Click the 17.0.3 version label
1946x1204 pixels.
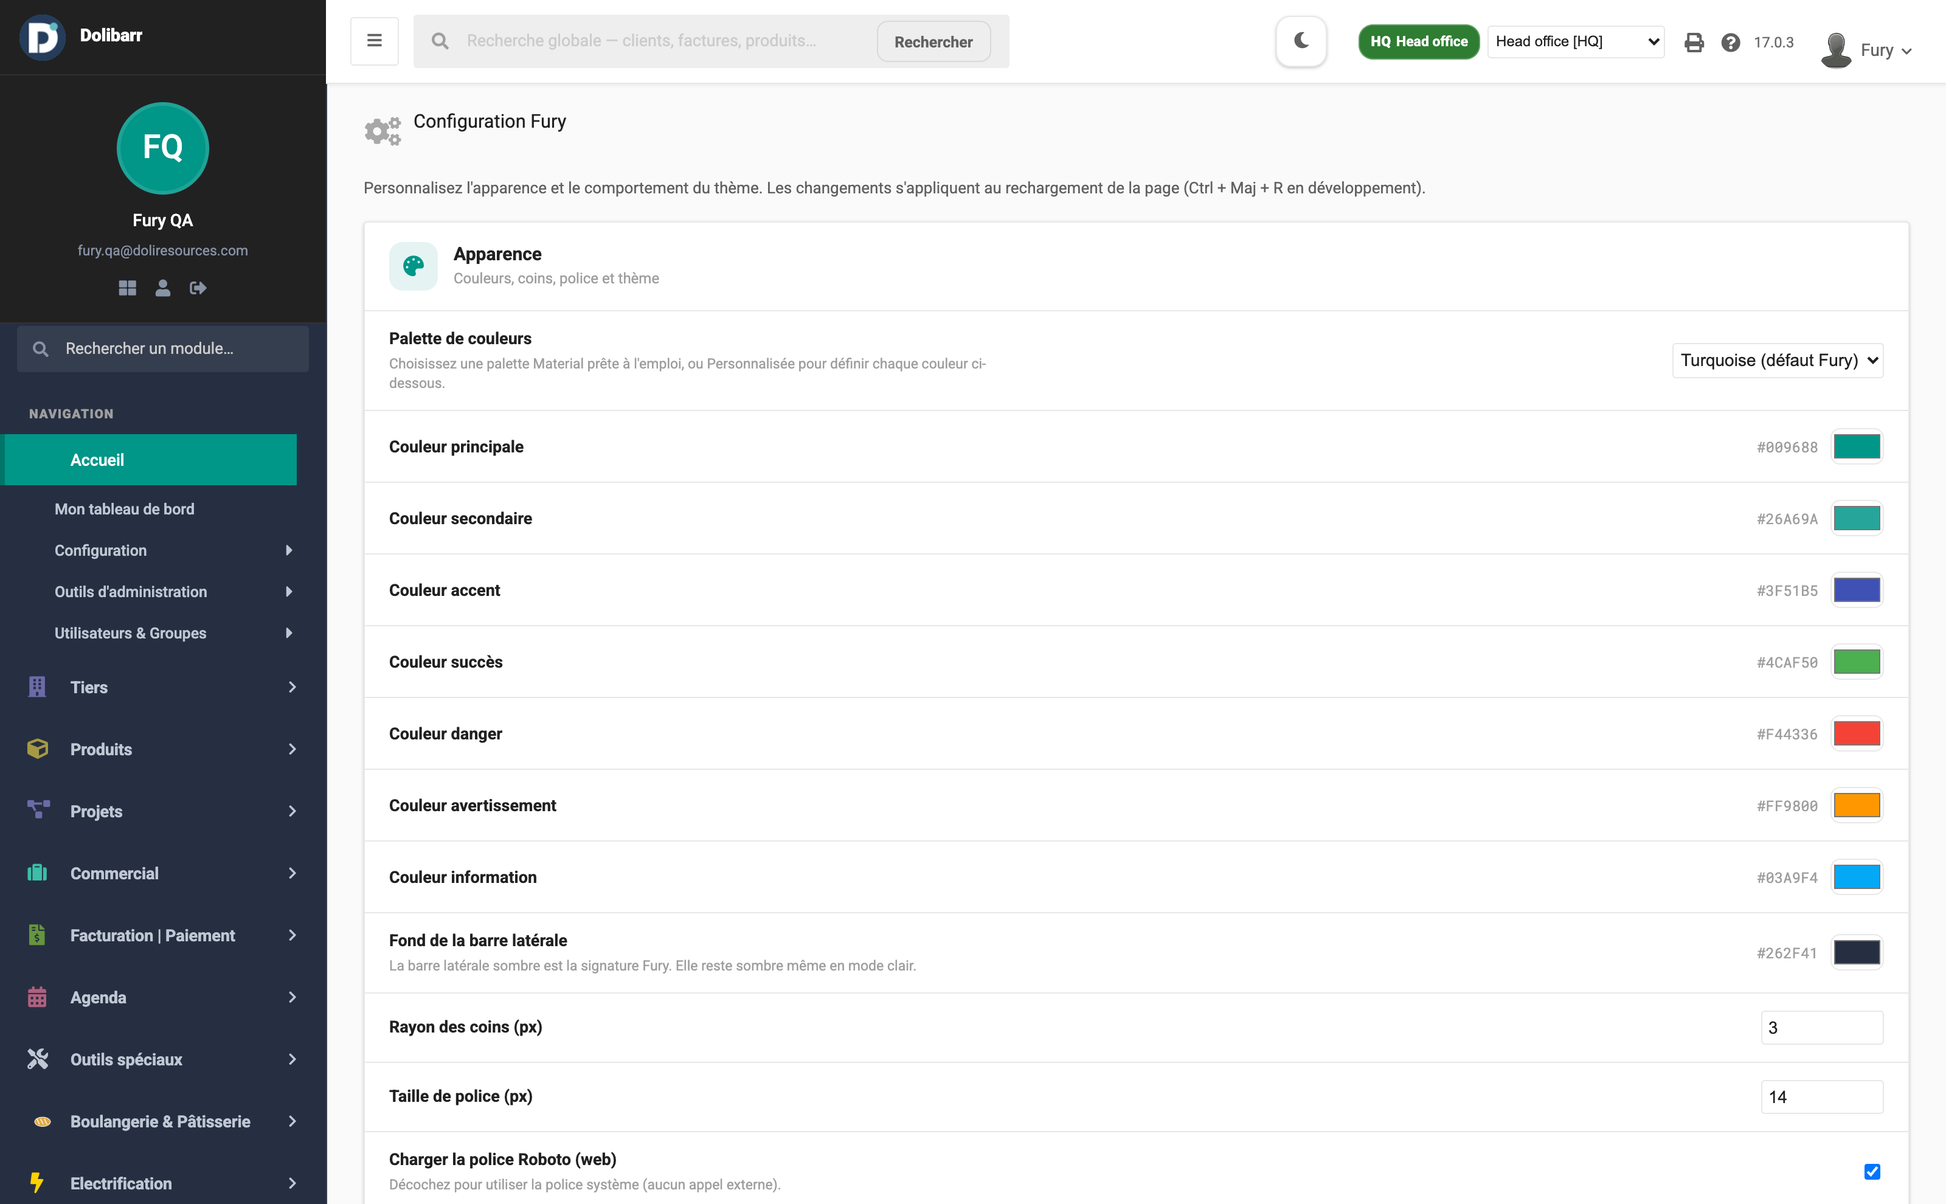pos(1773,42)
